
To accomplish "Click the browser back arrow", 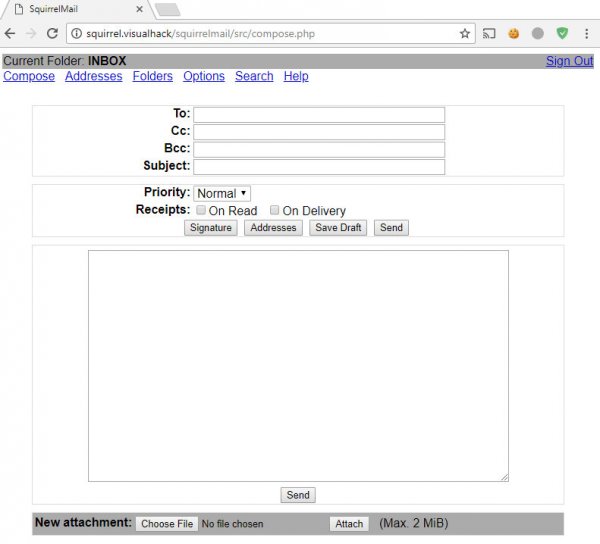I will (10, 33).
